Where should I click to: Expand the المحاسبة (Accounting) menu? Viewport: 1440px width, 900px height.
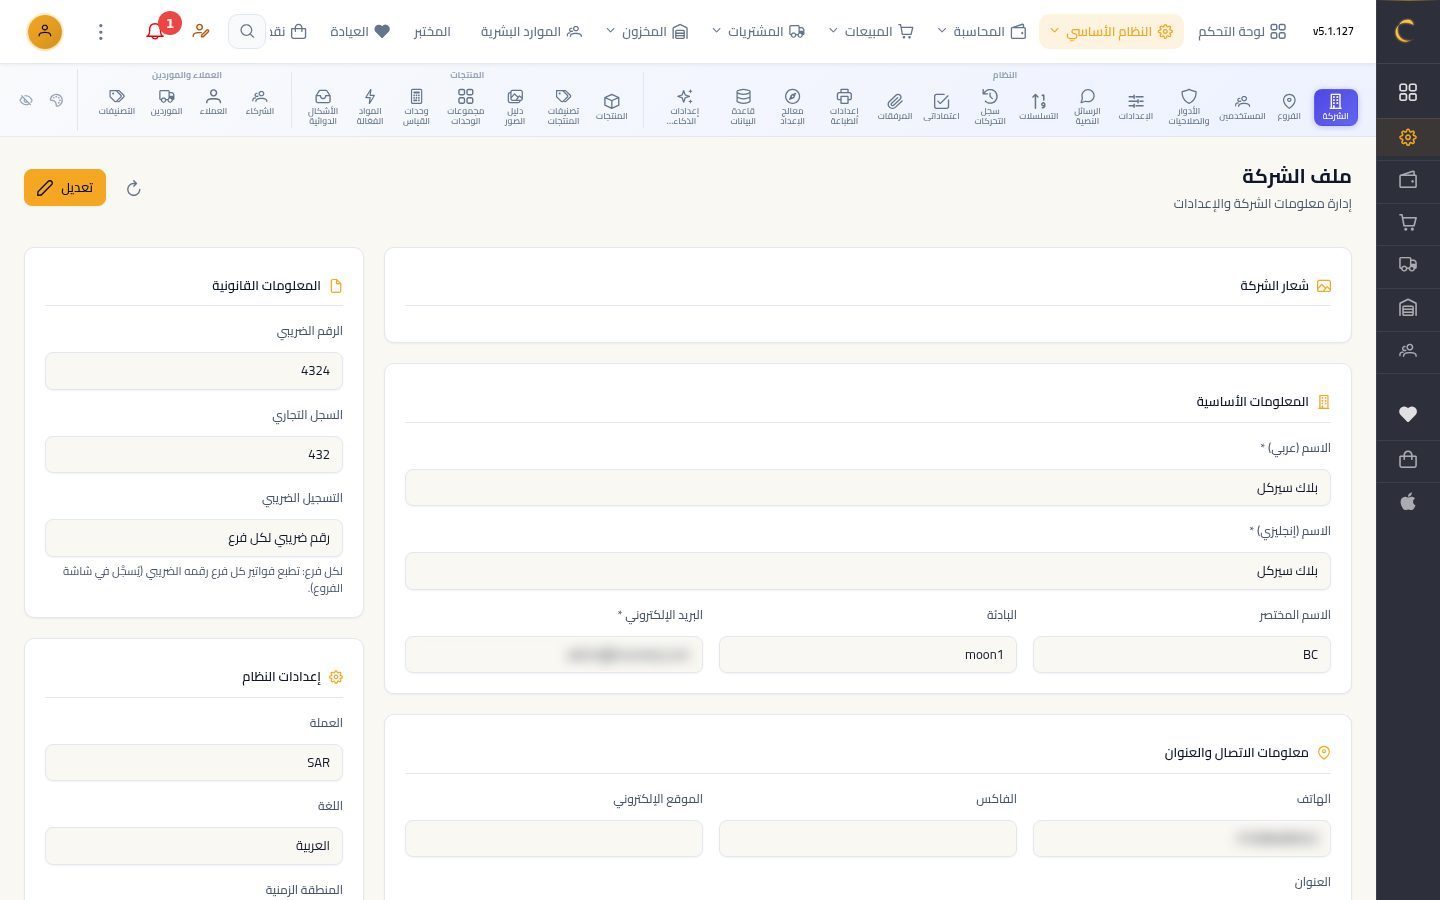tap(982, 31)
